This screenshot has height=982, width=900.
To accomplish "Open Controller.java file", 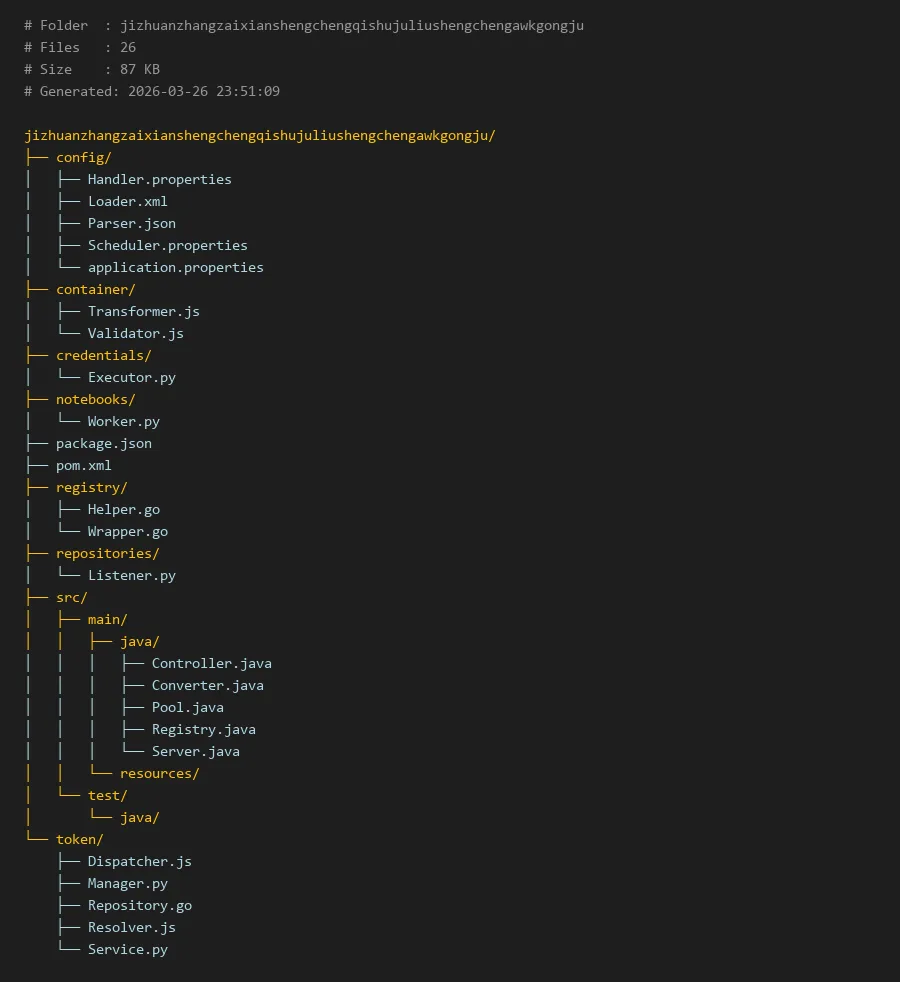I will coord(211,663).
